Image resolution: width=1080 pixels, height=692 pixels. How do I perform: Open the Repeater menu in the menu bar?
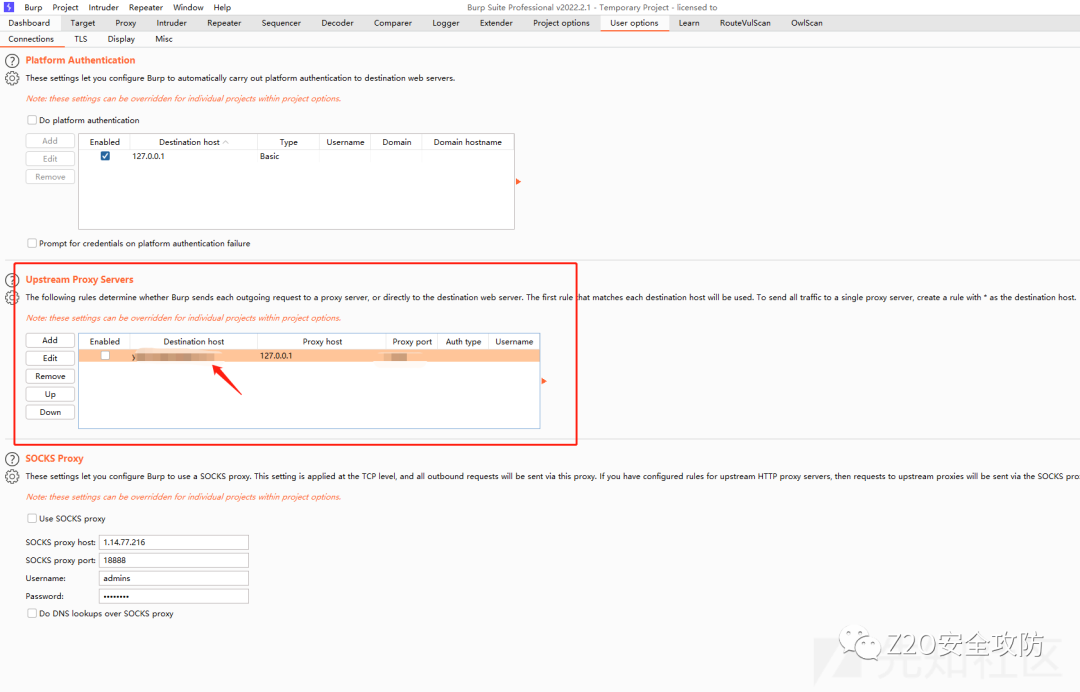tap(146, 8)
